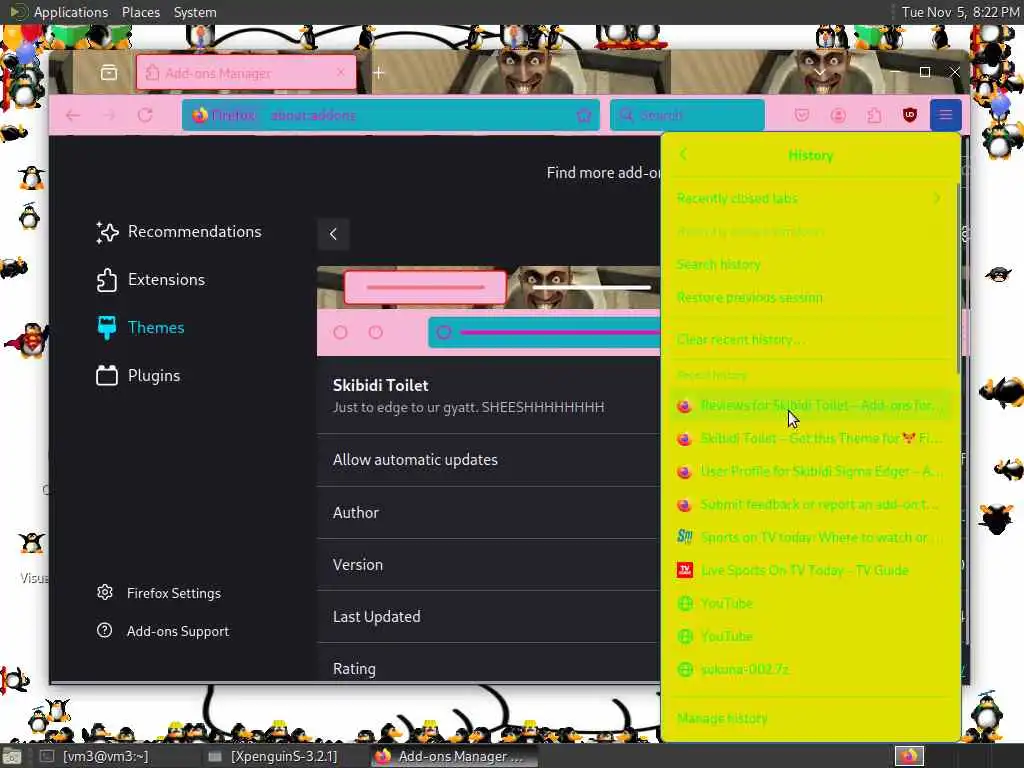Screen dimensions: 1024x768
Task: Open the uBlock Origin shield icon
Action: tap(910, 116)
